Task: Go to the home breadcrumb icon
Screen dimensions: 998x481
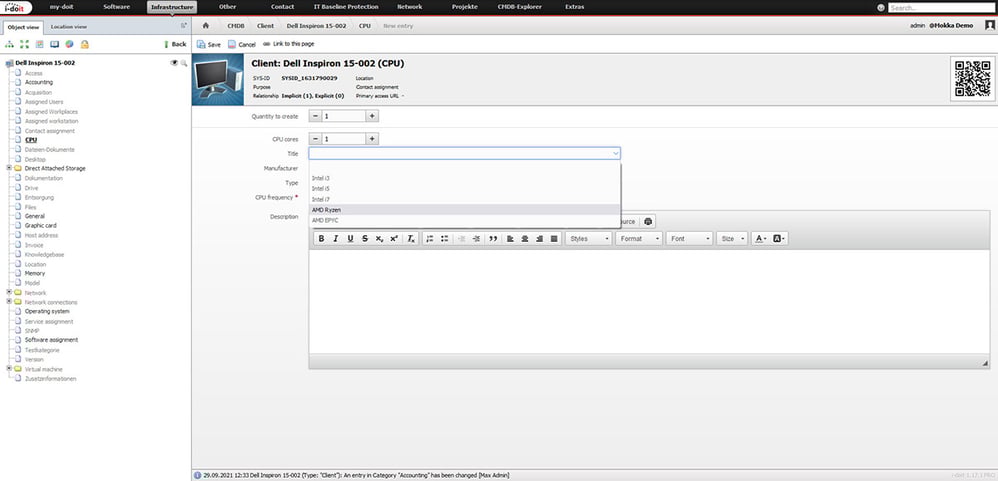Action: [206, 26]
